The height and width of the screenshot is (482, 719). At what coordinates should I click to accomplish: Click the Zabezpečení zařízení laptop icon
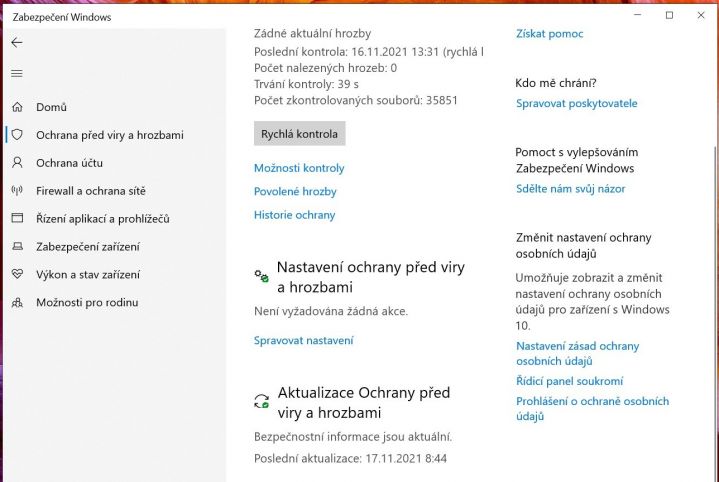click(17, 247)
